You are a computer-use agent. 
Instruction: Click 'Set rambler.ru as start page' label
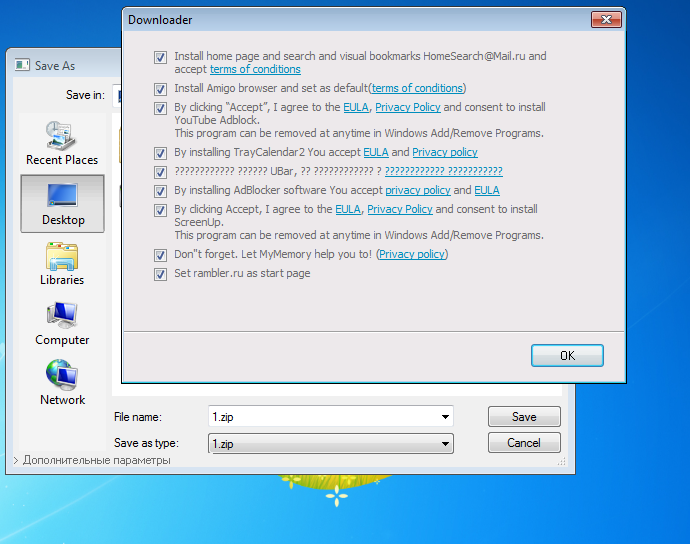(242, 273)
